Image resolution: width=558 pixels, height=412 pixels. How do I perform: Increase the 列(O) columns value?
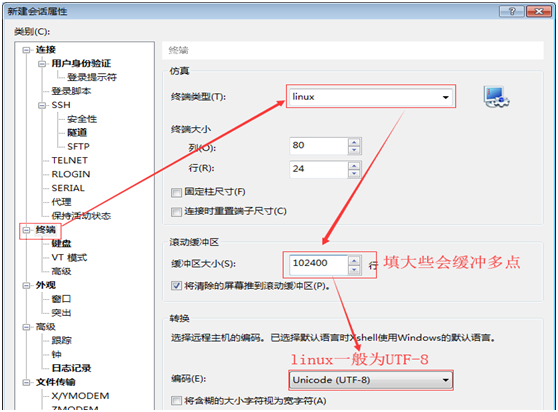(x=354, y=142)
